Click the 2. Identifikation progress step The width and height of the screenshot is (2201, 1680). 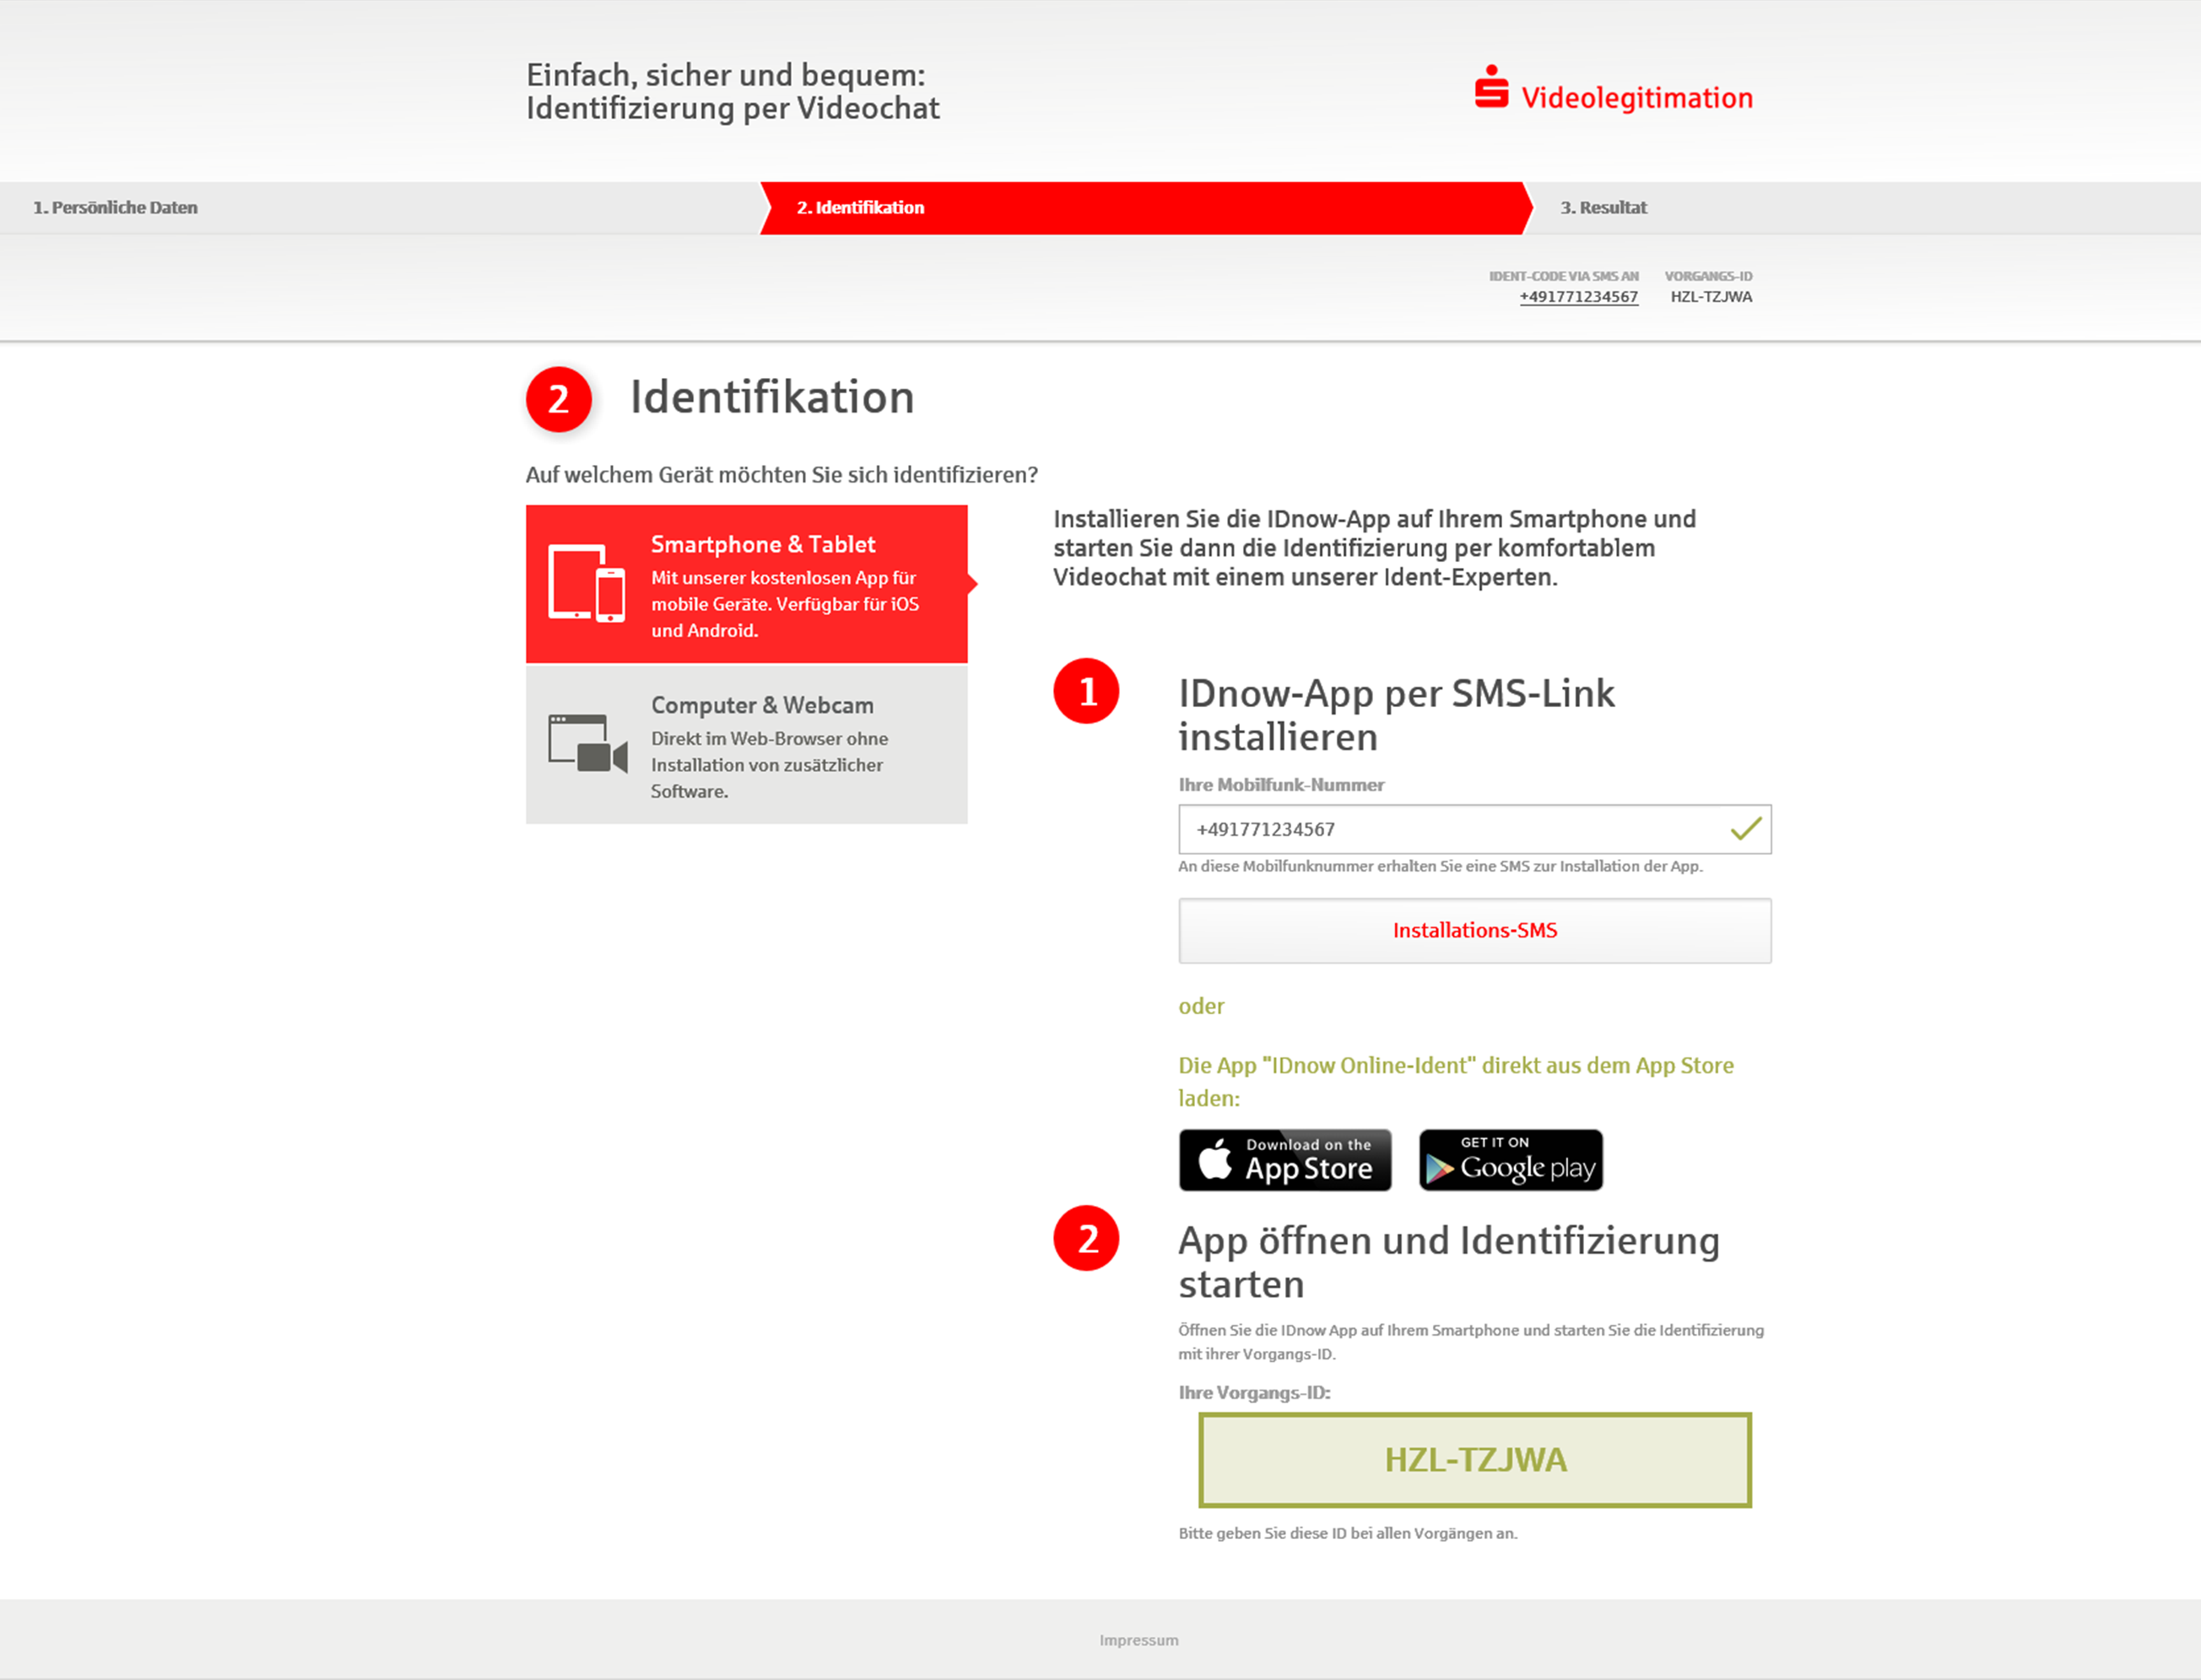tap(1146, 208)
